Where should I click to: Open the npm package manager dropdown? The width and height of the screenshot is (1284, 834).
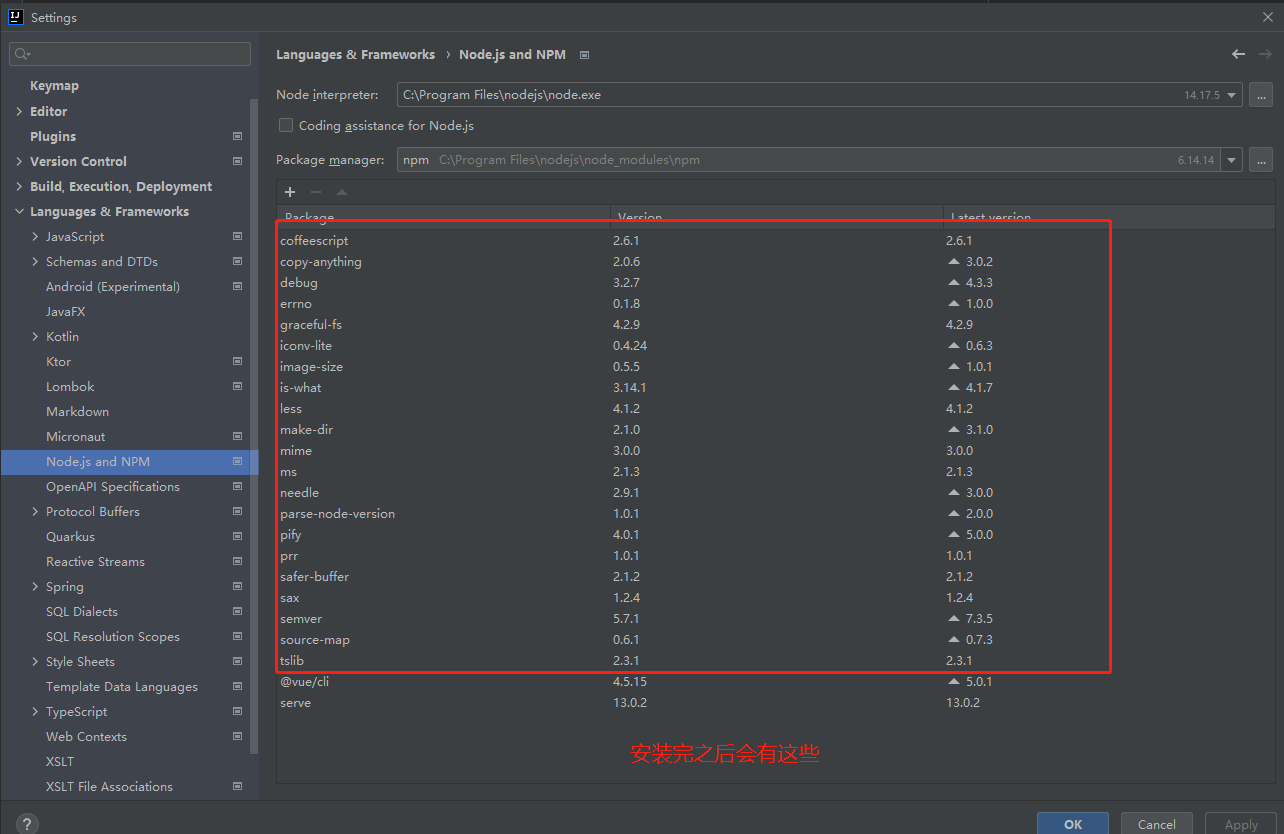[1231, 159]
